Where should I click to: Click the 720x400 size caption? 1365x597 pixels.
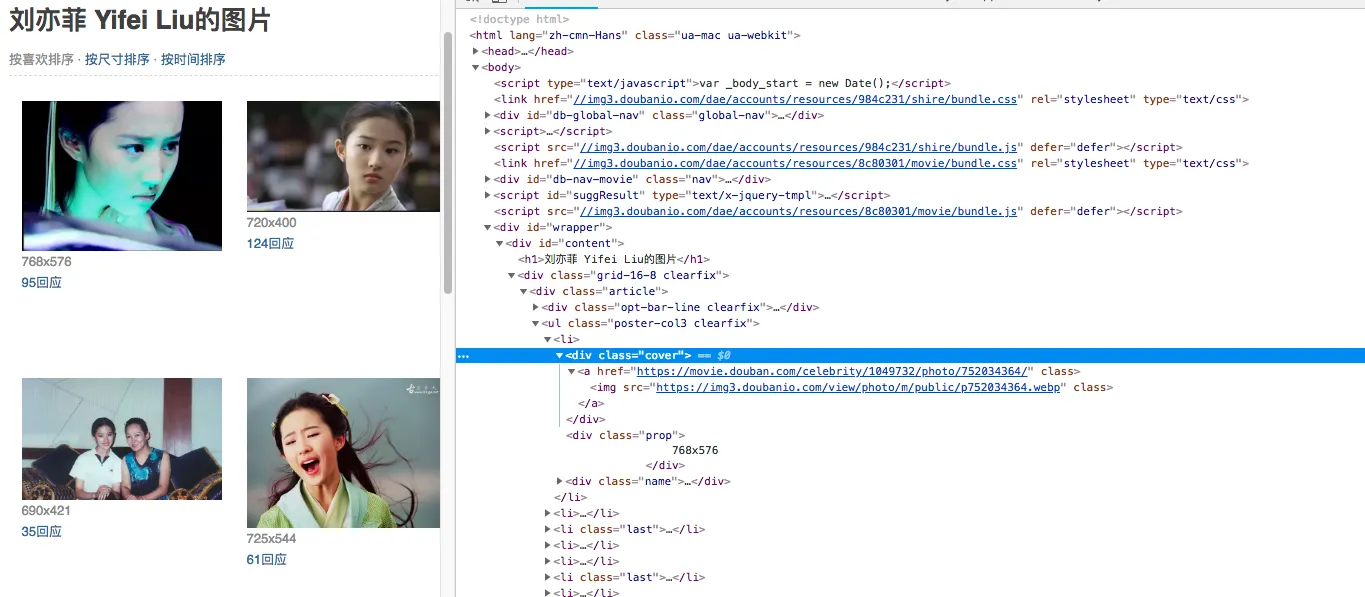pos(272,223)
